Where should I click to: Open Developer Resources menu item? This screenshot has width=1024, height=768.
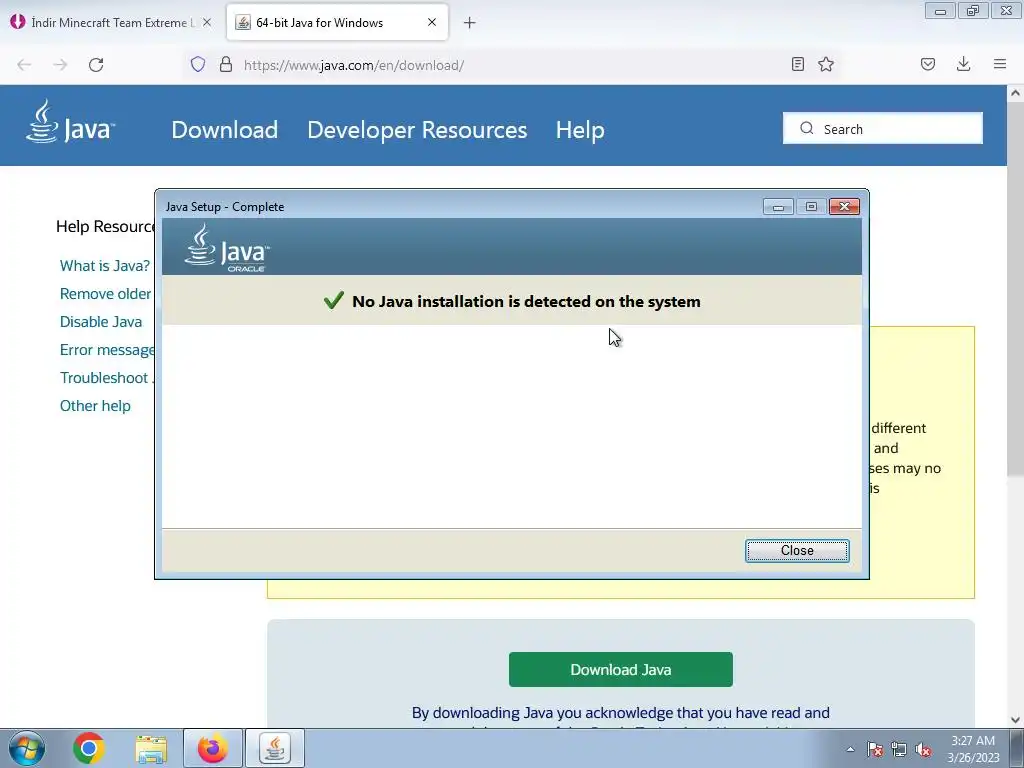(417, 130)
